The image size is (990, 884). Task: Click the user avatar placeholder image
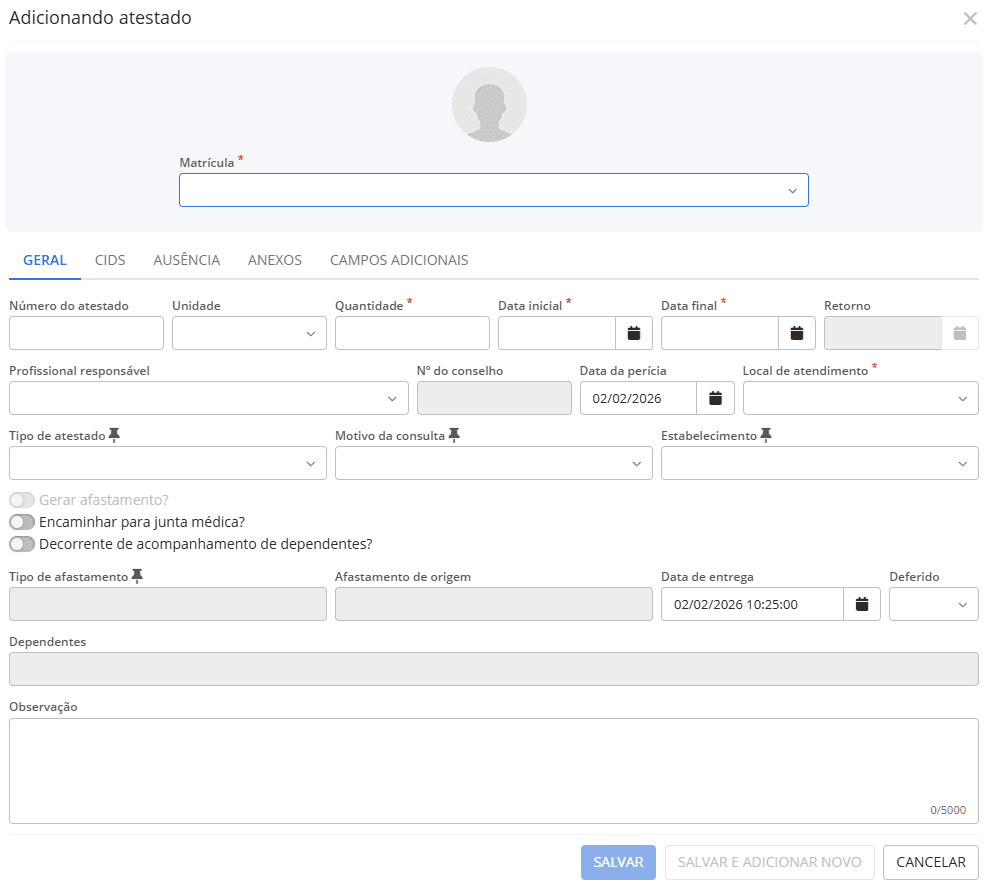coord(489,105)
